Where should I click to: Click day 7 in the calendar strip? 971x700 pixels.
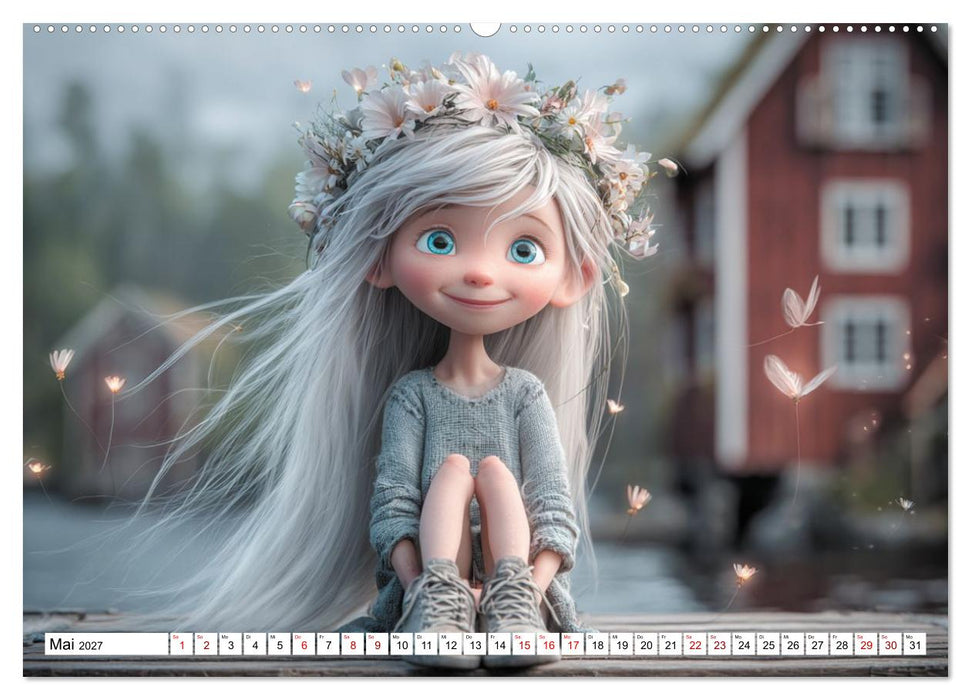pyautogui.click(x=328, y=644)
